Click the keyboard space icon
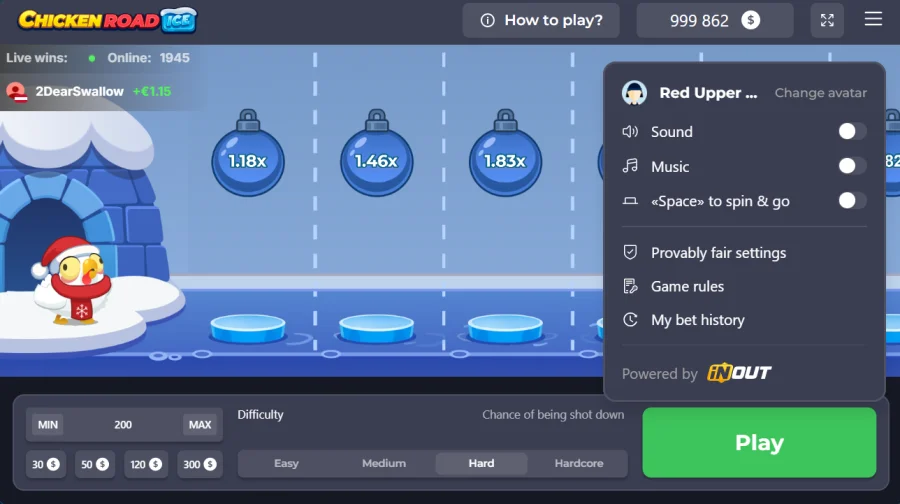The height and width of the screenshot is (504, 900). [630, 201]
